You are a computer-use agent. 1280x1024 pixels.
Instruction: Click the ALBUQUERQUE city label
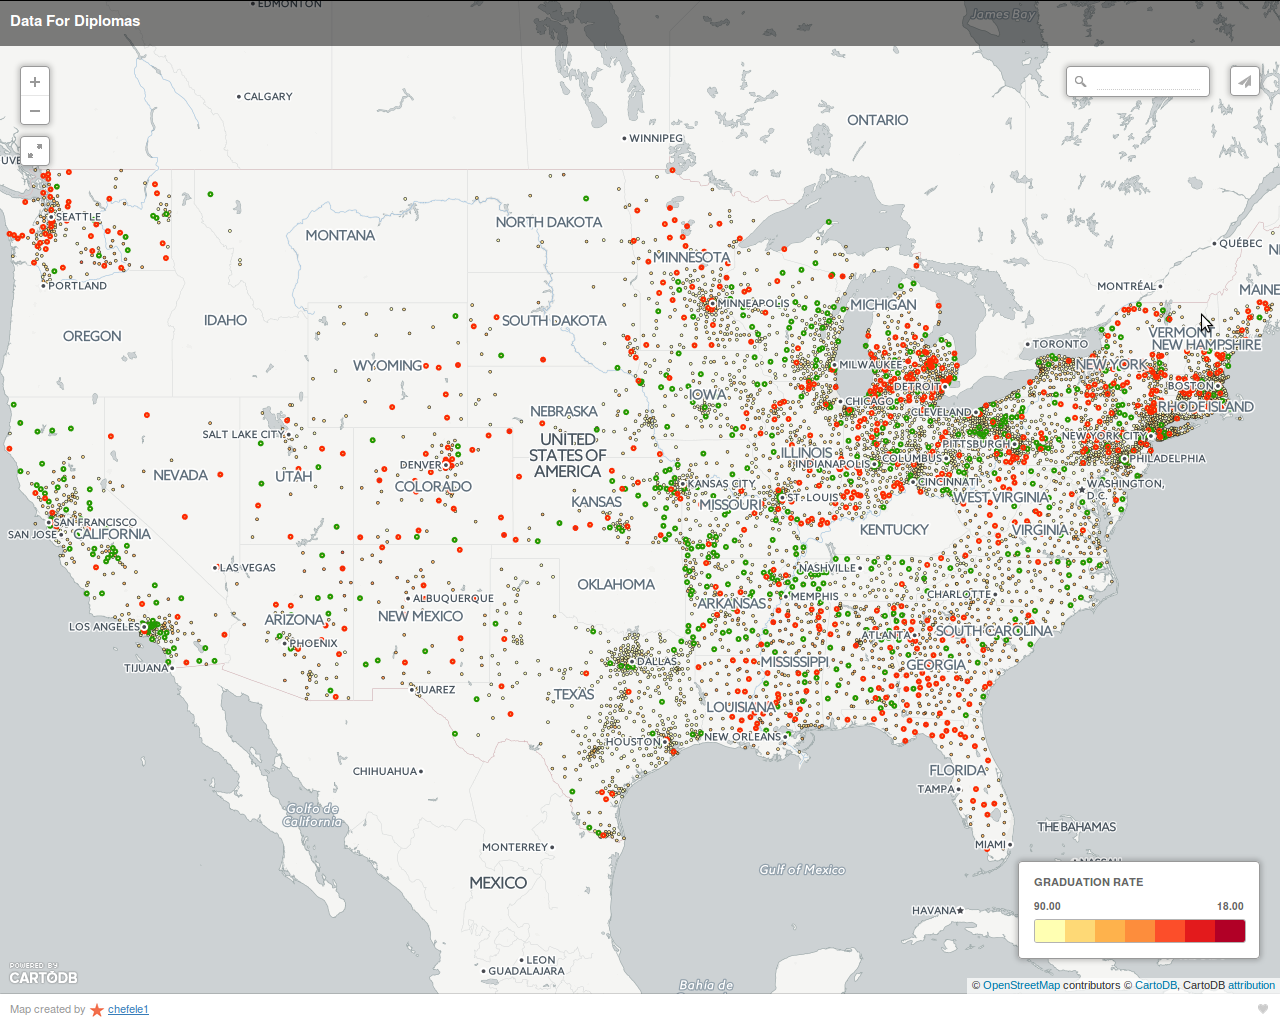[453, 599]
